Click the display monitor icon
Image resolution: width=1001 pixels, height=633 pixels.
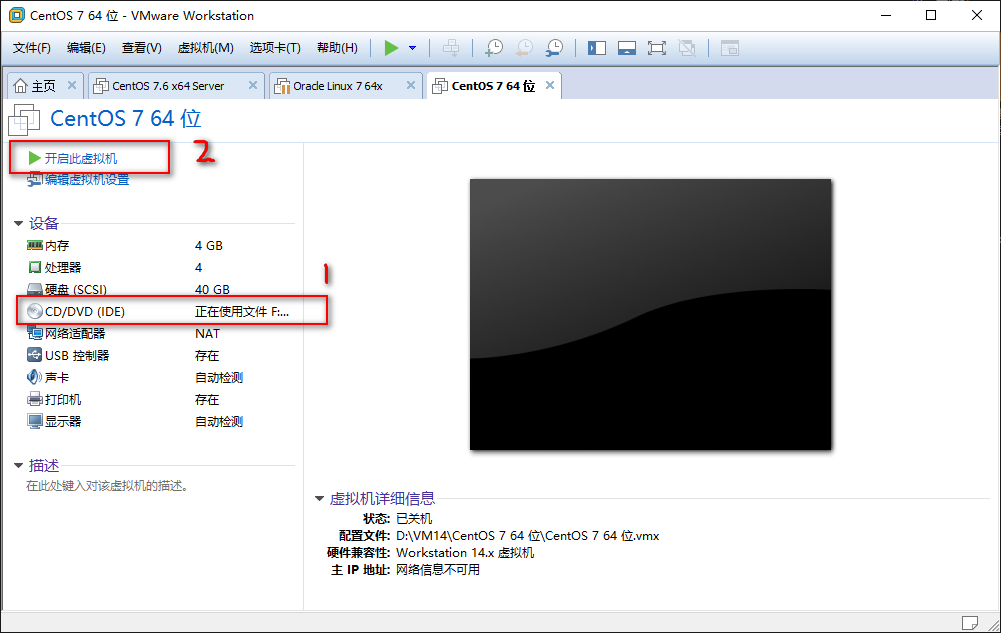[x=34, y=421]
